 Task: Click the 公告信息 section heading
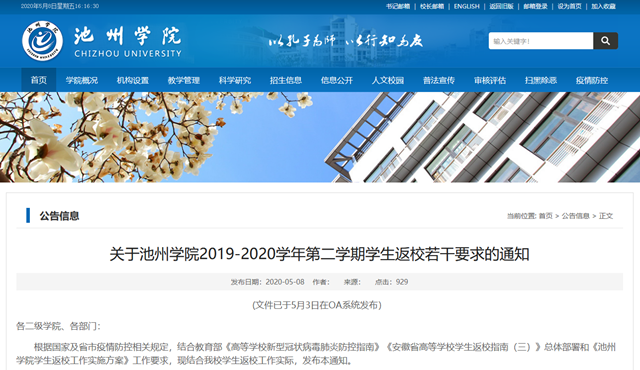tap(59, 216)
